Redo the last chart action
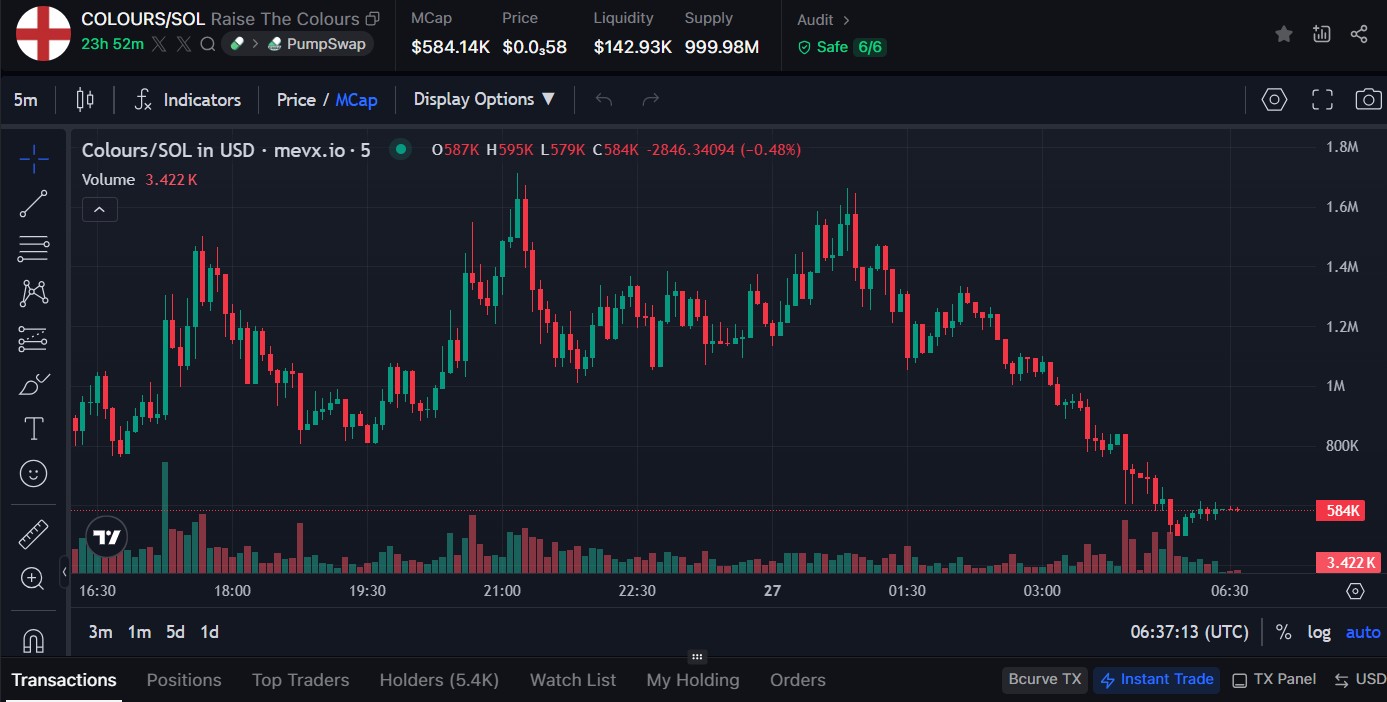This screenshot has height=702, width=1387. tap(651, 99)
